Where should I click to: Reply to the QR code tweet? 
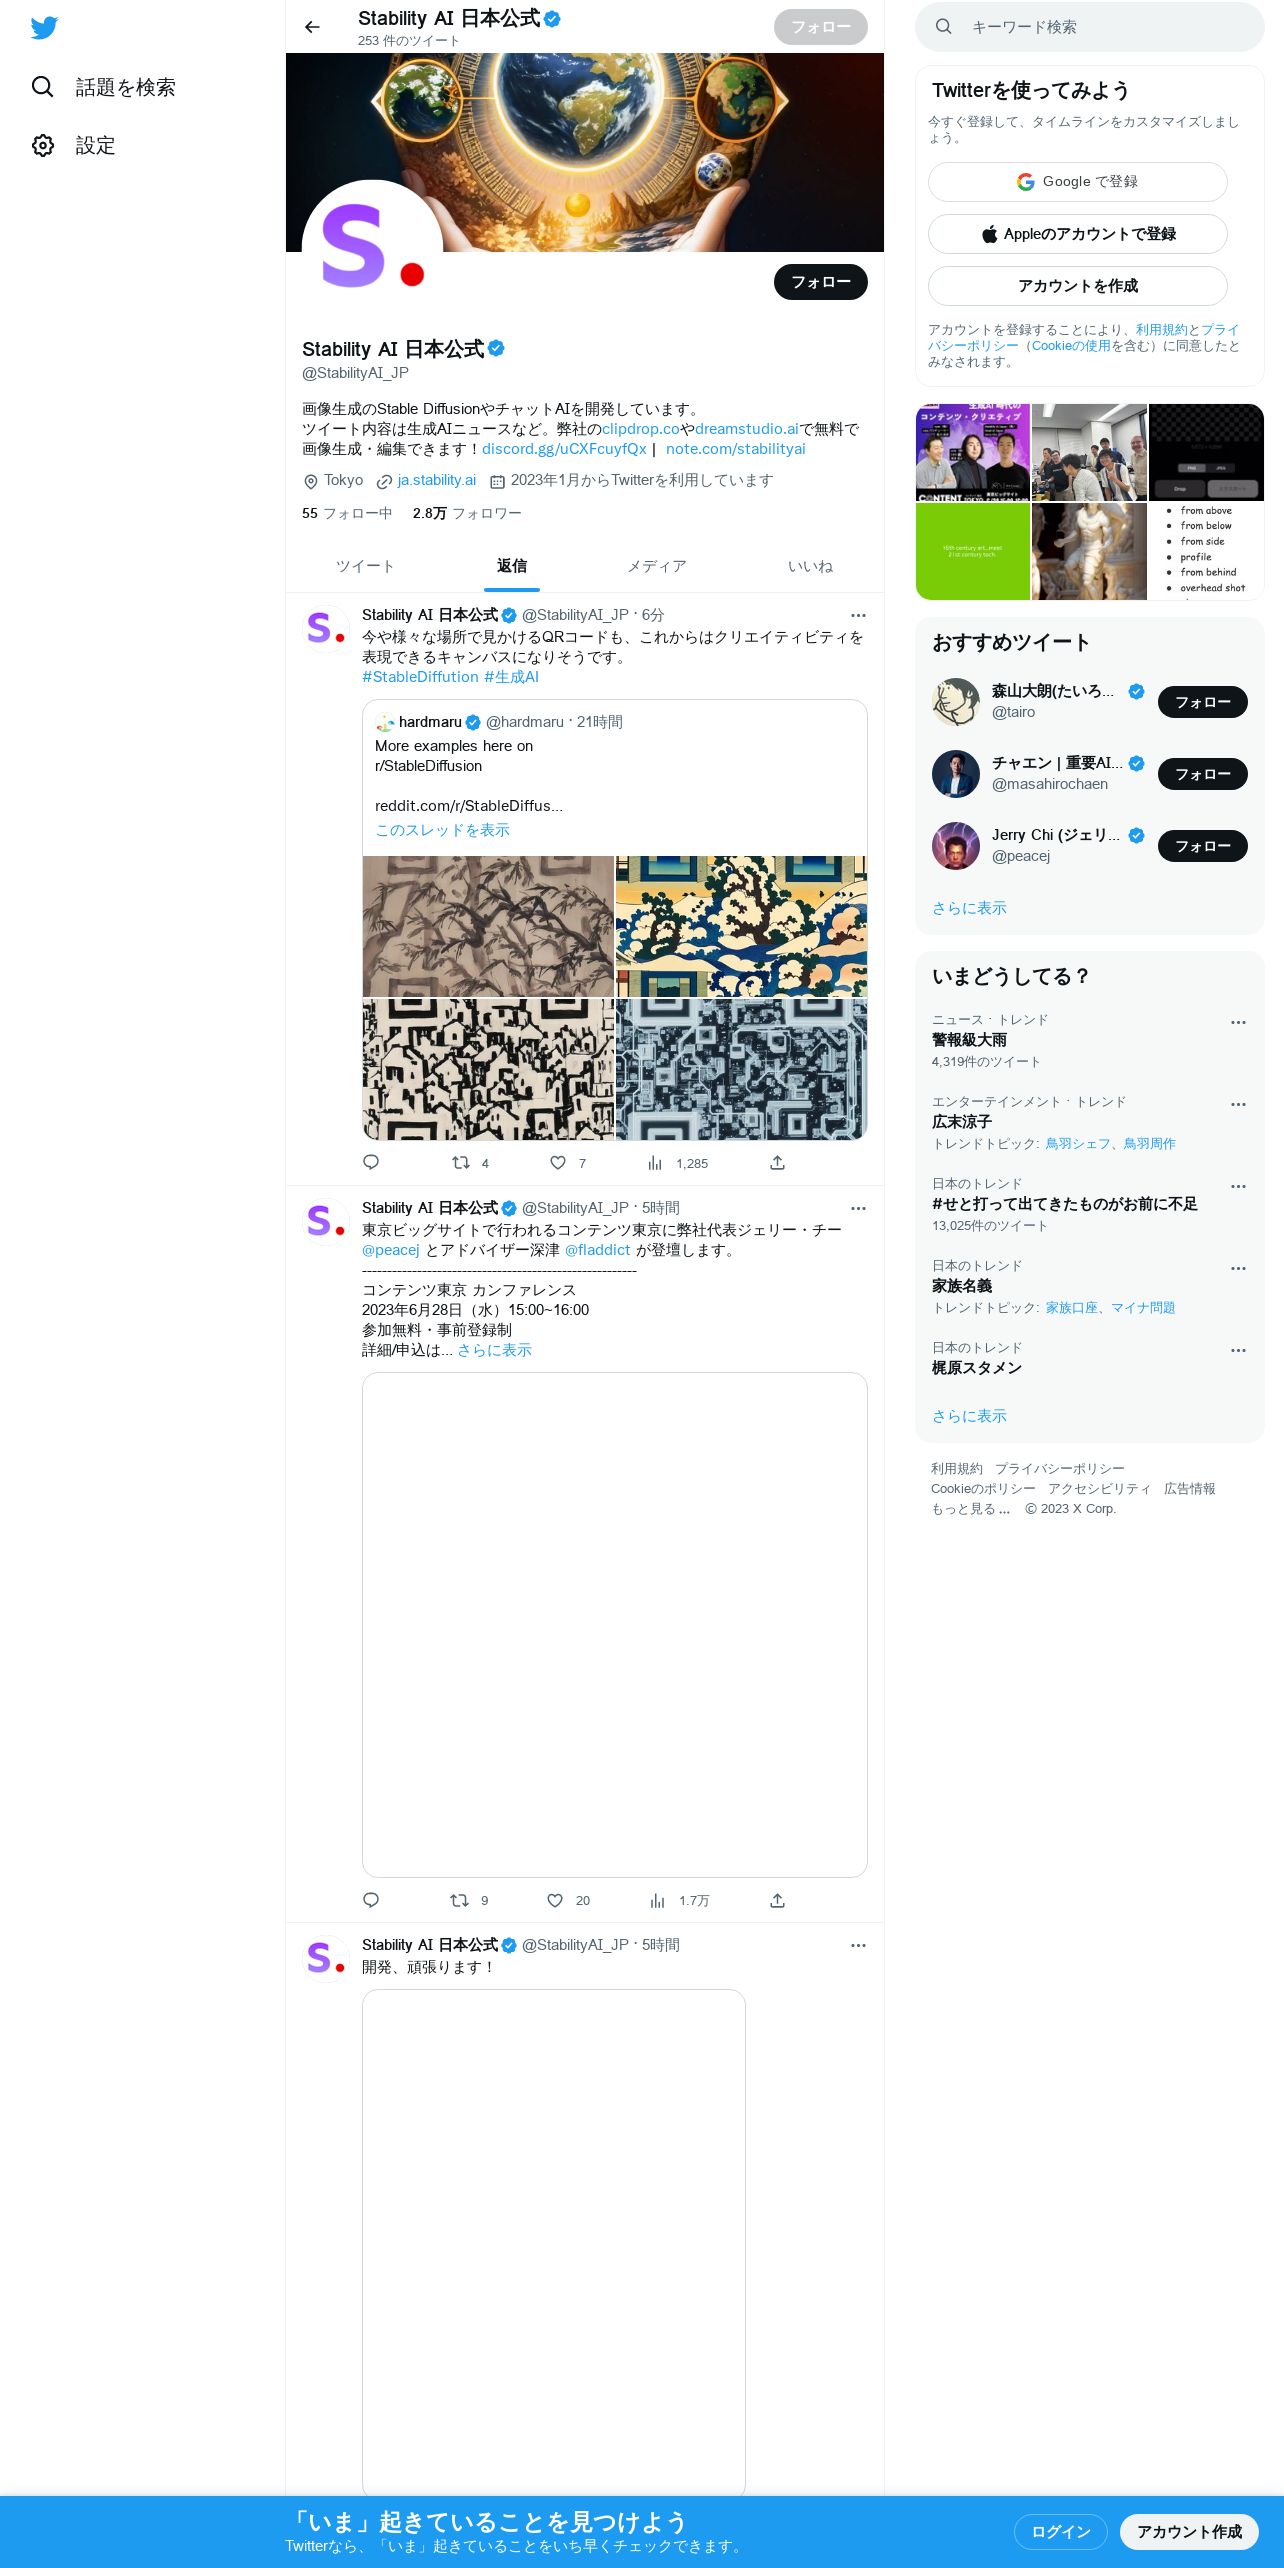coord(371,1162)
